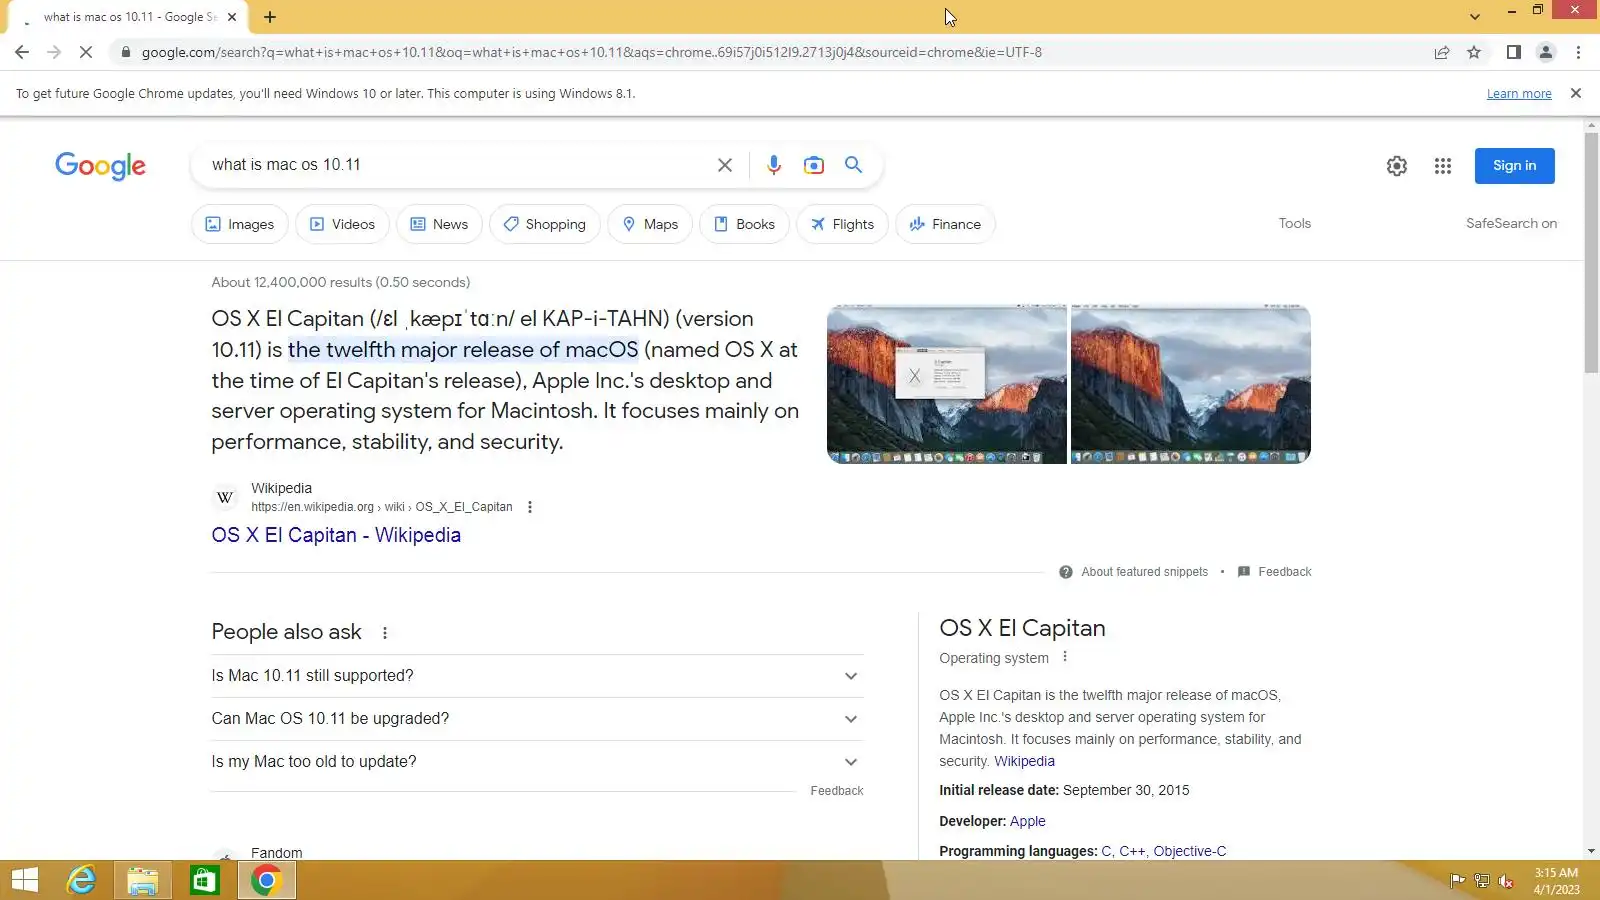1600x900 pixels.
Task: Click the Objective-C programming language link
Action: 1190,851
